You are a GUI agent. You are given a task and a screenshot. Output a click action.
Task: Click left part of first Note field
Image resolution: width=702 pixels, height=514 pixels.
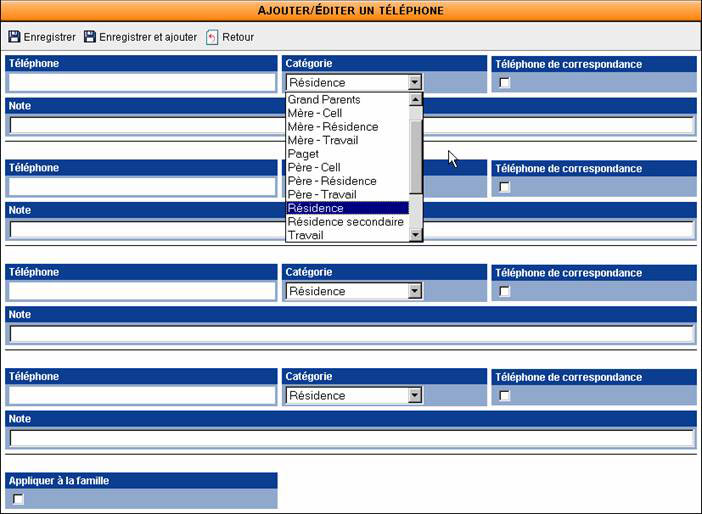click(147, 126)
